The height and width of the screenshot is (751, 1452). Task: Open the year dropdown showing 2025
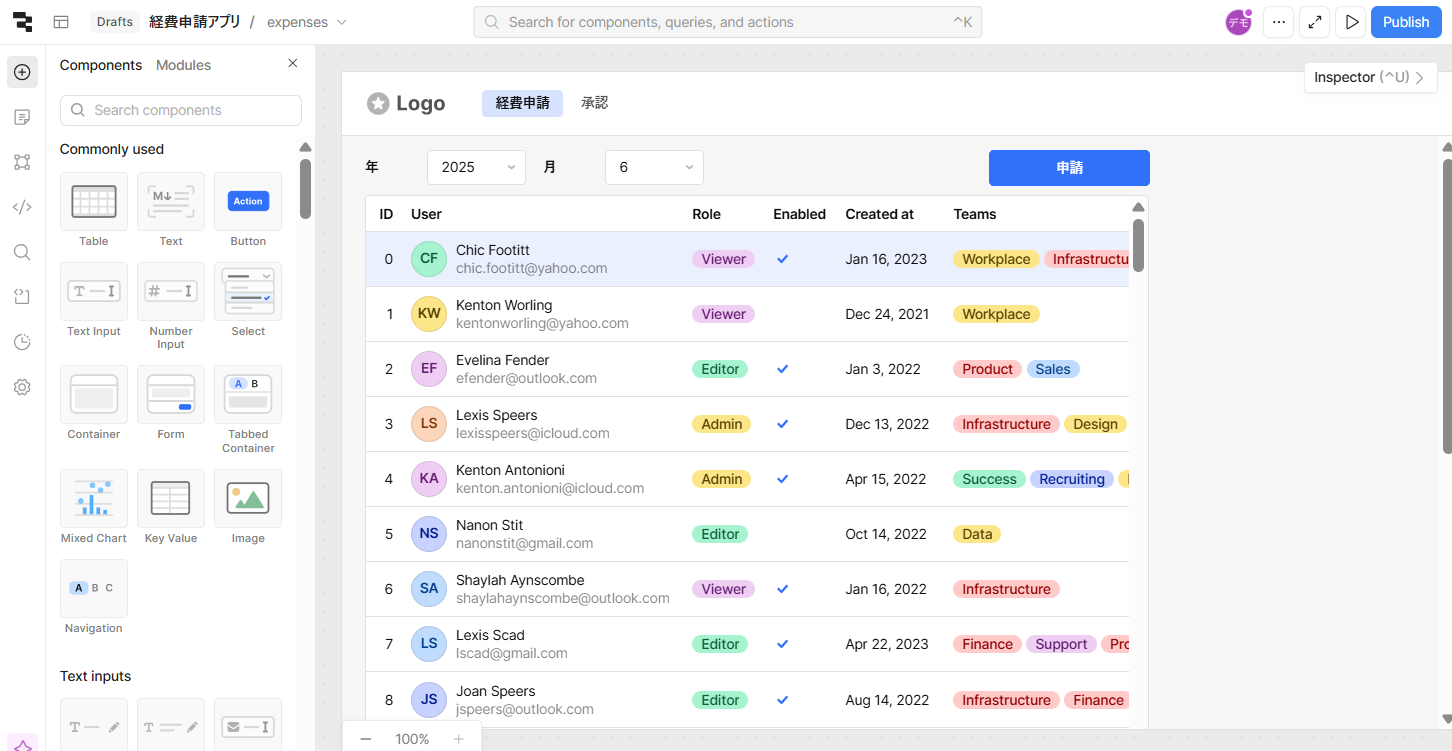476,167
